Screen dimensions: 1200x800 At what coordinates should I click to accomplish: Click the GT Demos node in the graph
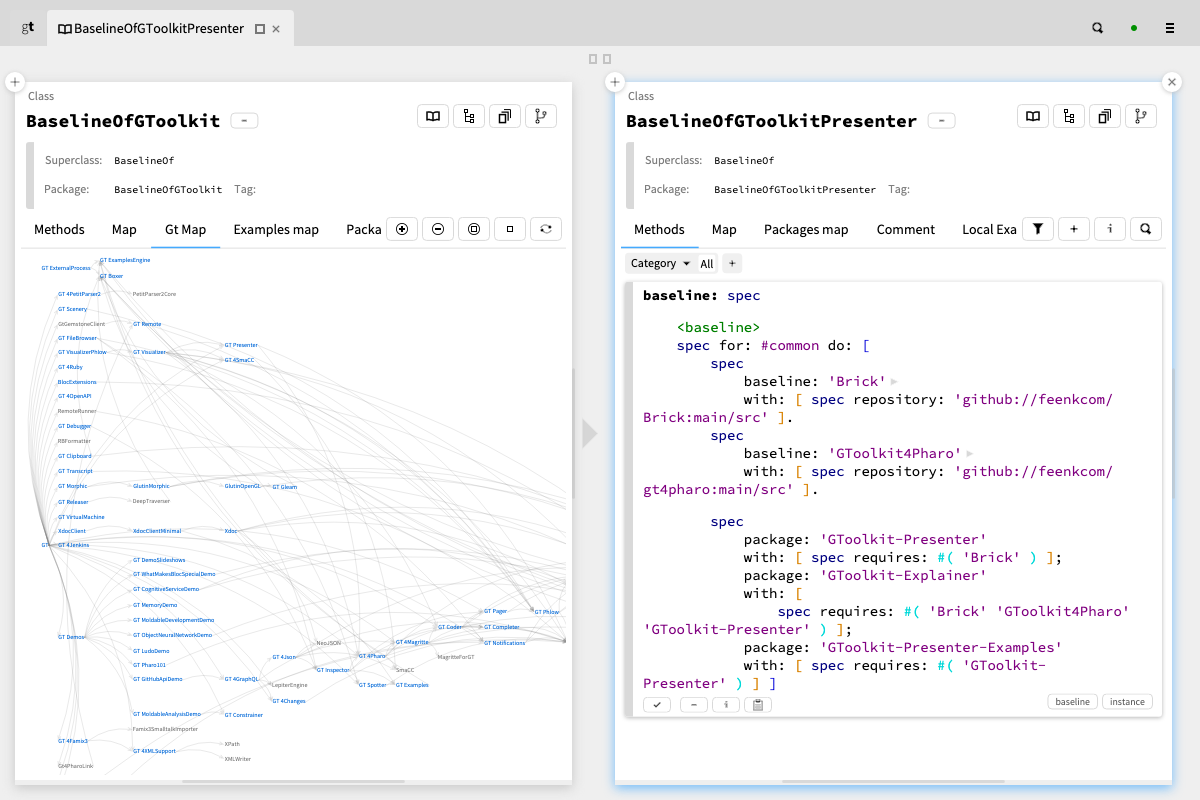coord(72,637)
